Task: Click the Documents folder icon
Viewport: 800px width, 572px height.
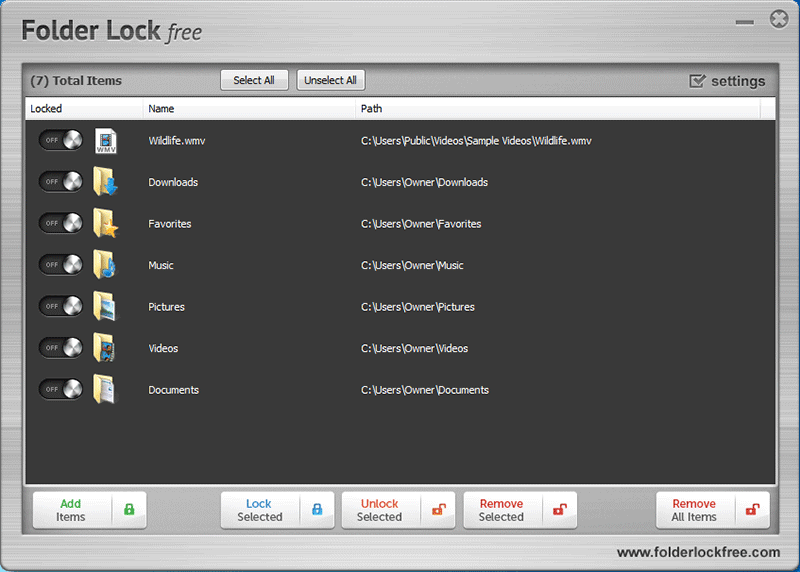Action: point(104,389)
